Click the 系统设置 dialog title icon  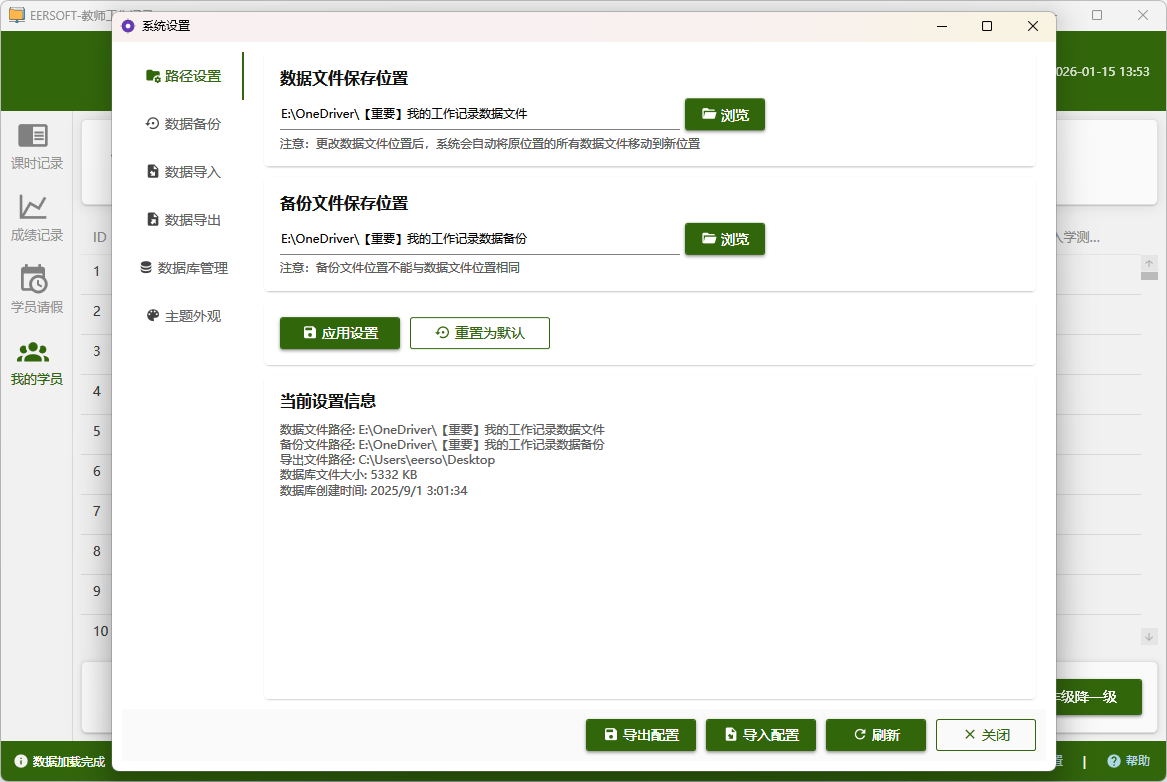[x=127, y=26]
